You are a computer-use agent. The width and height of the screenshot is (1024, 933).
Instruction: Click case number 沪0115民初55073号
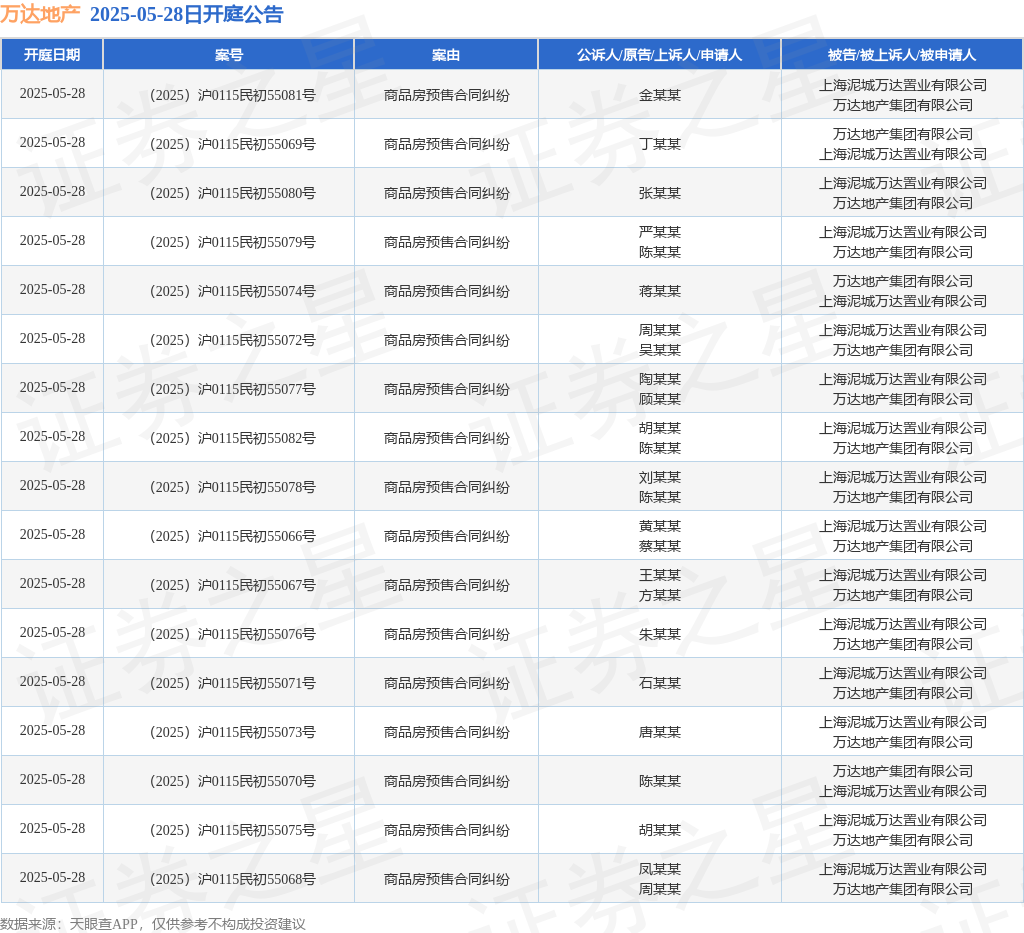[x=233, y=732]
